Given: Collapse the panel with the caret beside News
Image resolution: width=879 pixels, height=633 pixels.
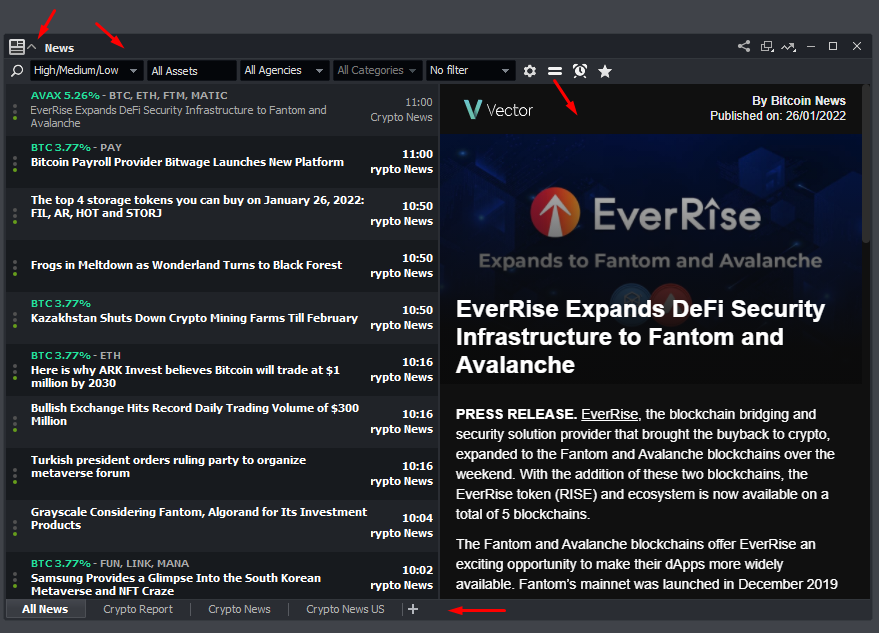Looking at the screenshot, I should (x=33, y=47).
